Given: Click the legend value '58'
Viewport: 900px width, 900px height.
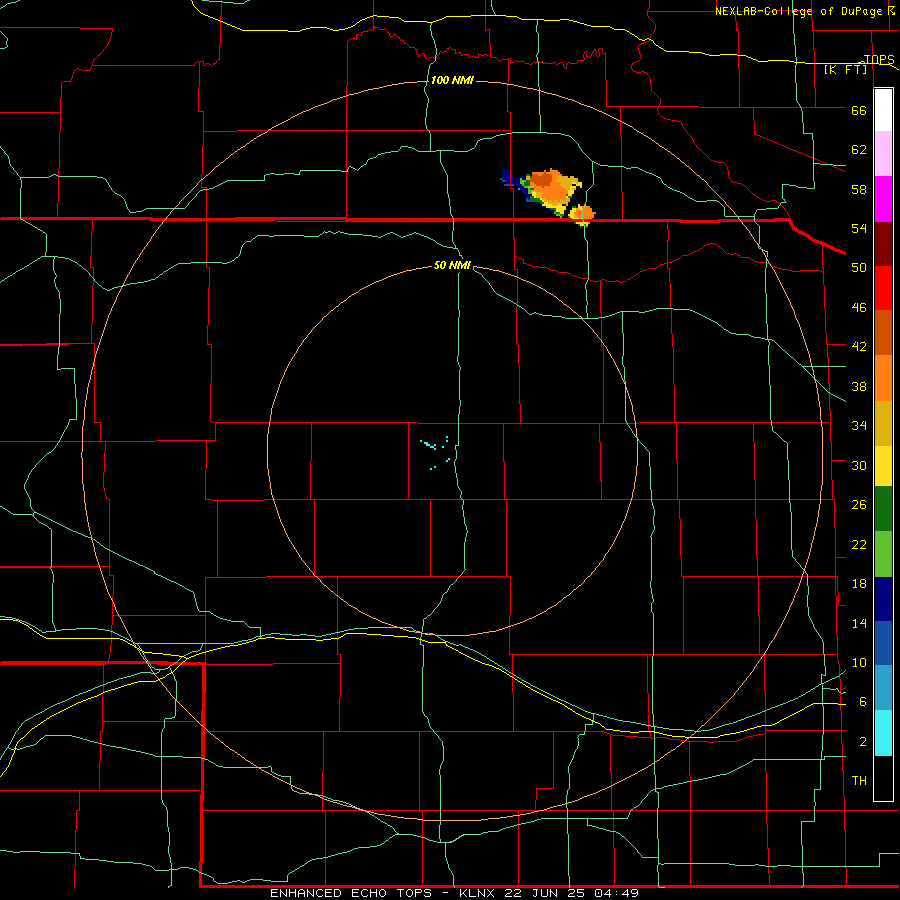Looking at the screenshot, I should [859, 189].
